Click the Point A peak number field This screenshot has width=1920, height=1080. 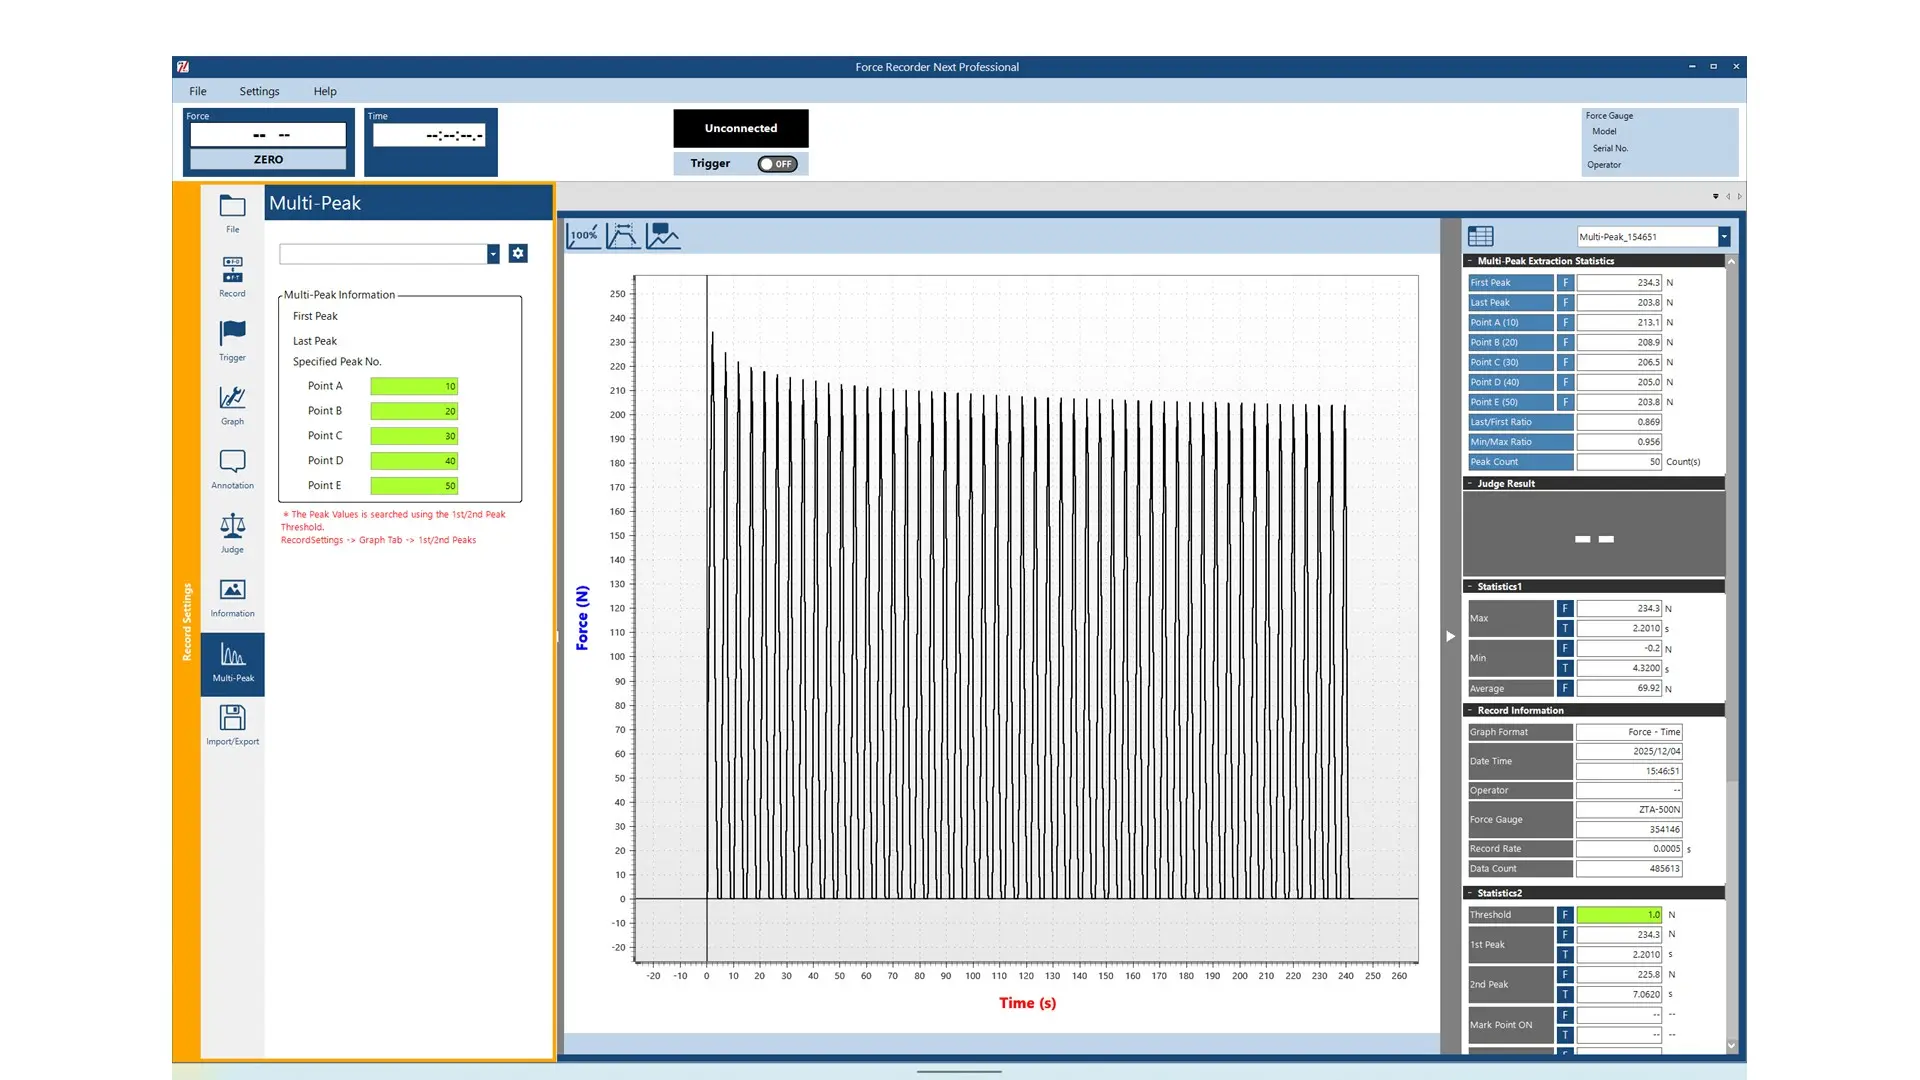pyautogui.click(x=414, y=386)
